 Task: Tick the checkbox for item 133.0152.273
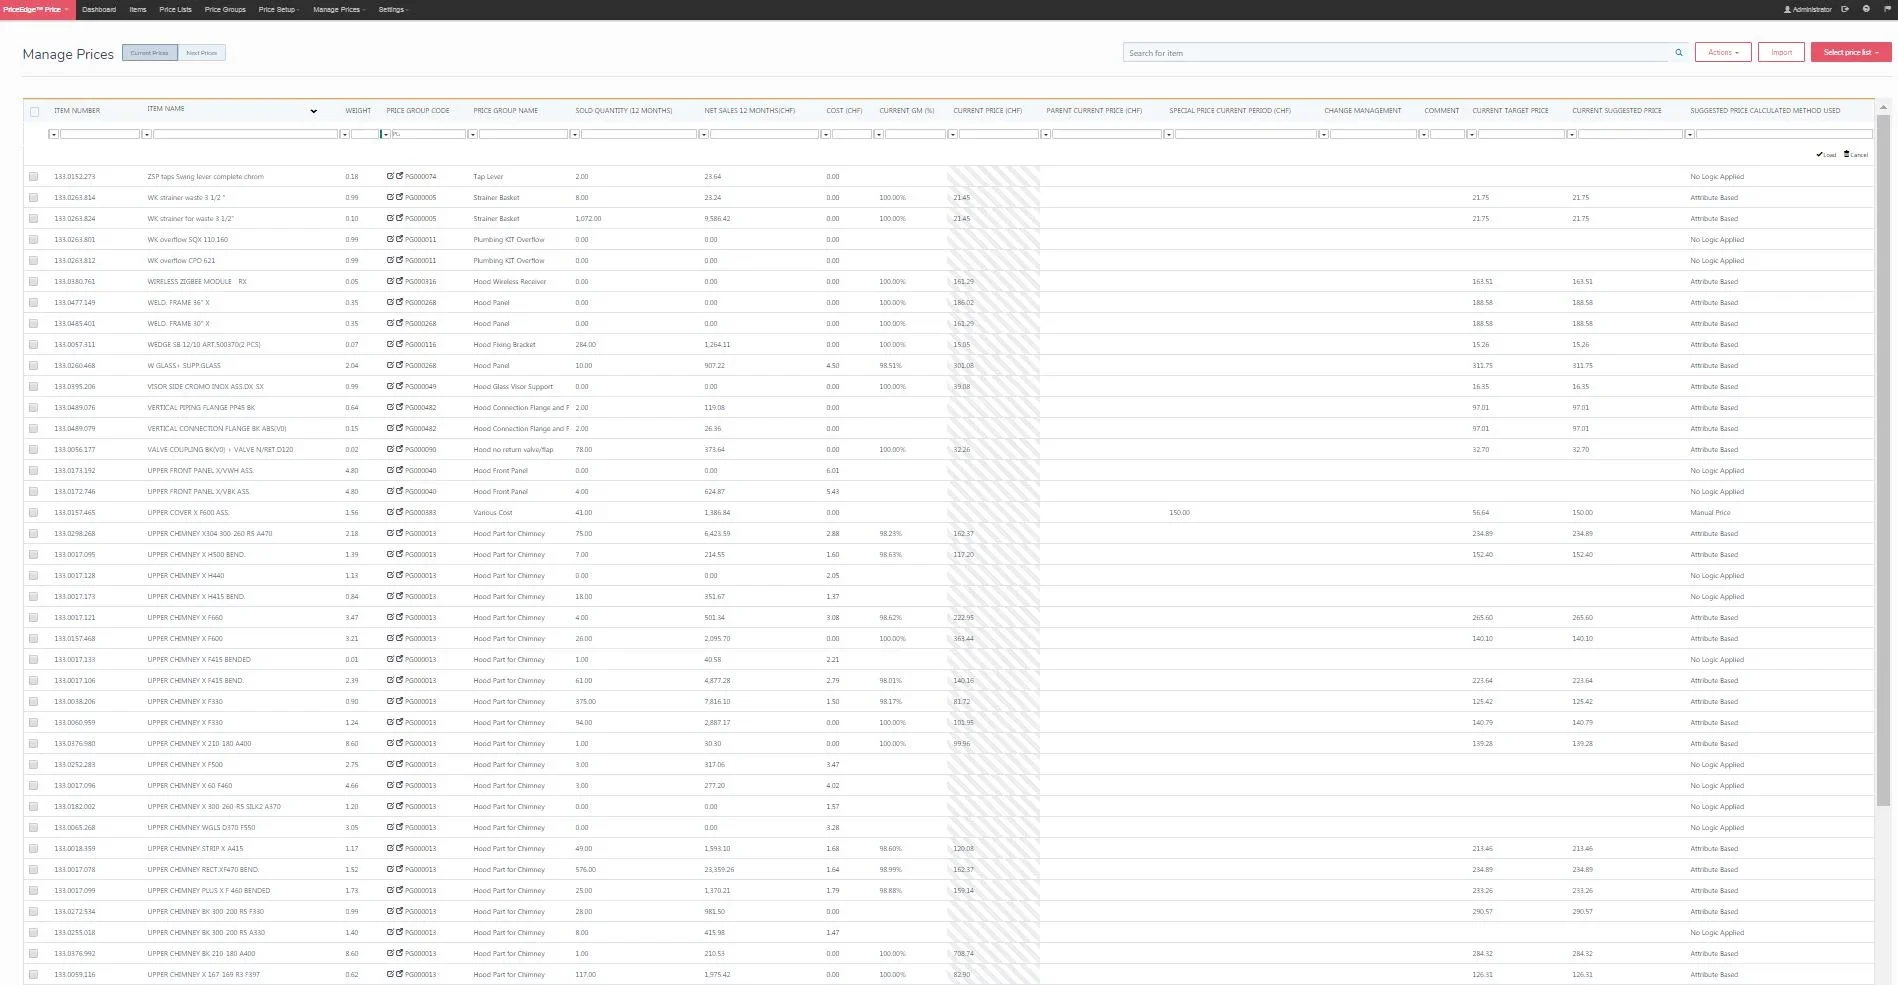point(33,177)
